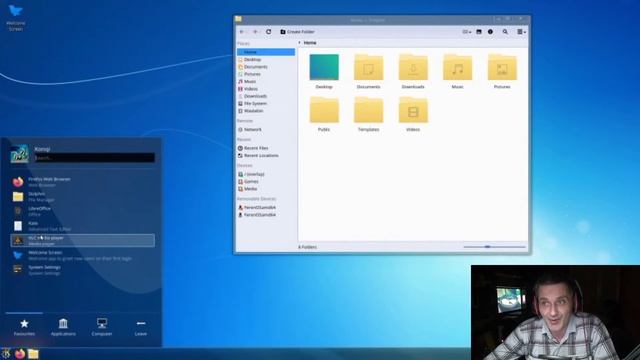Launch Dolphin File Manager from favourites
Screen dimensions: 640x360
tap(82, 197)
